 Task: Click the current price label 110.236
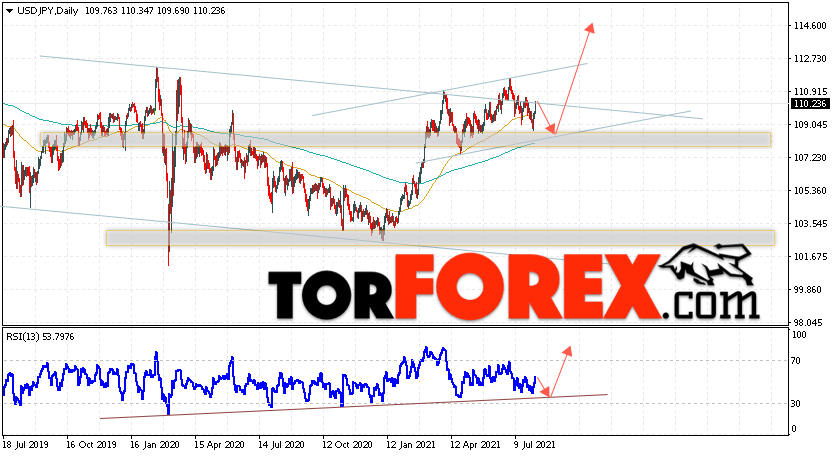tap(810, 104)
